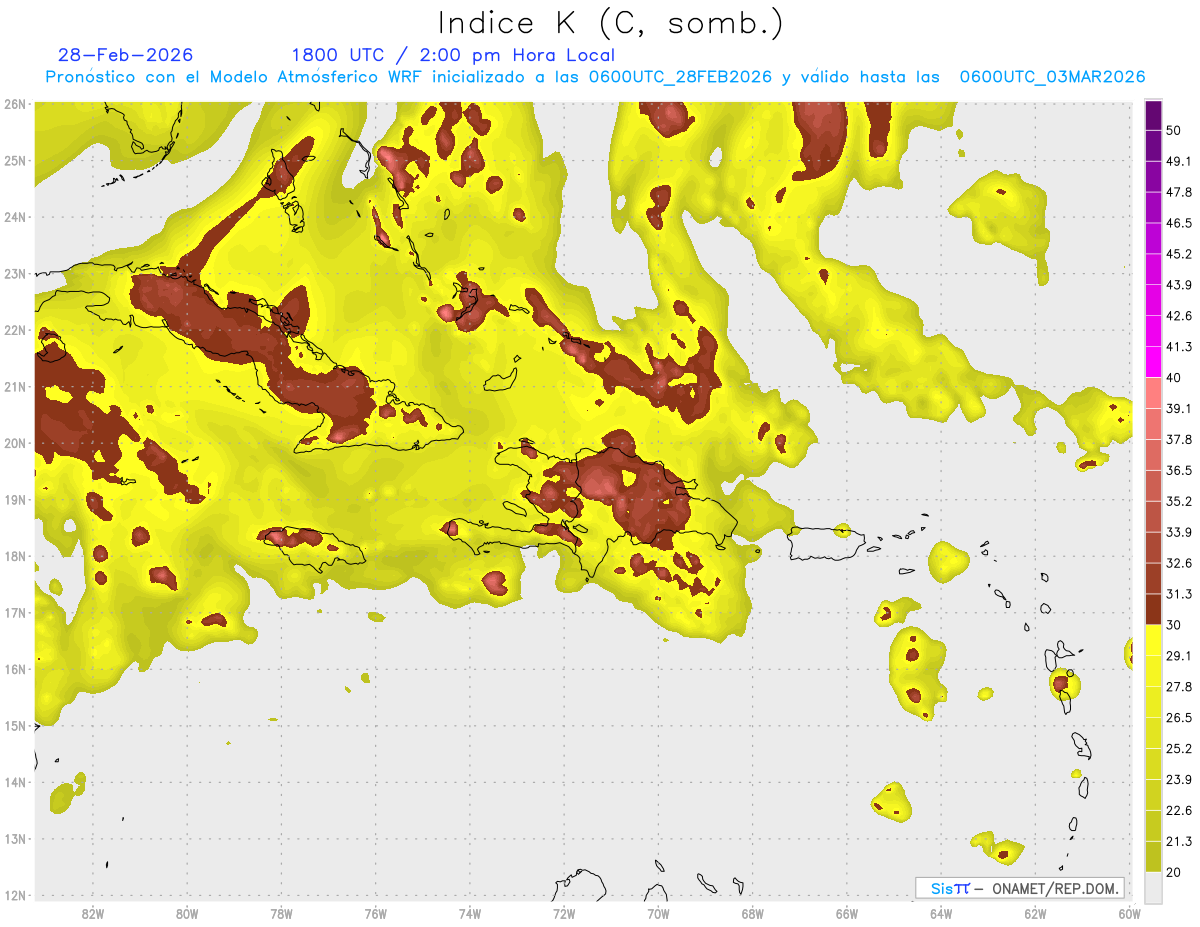Viewport: 1200px width, 927px height.
Task: Click the '15N' latitude label
Action: pyautogui.click(x=15, y=725)
